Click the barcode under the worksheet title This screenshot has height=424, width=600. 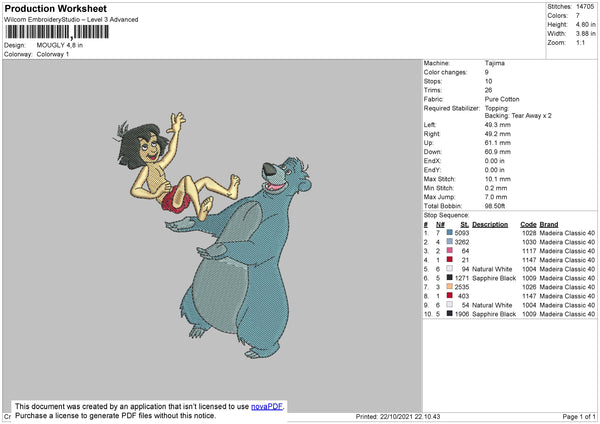57,32
